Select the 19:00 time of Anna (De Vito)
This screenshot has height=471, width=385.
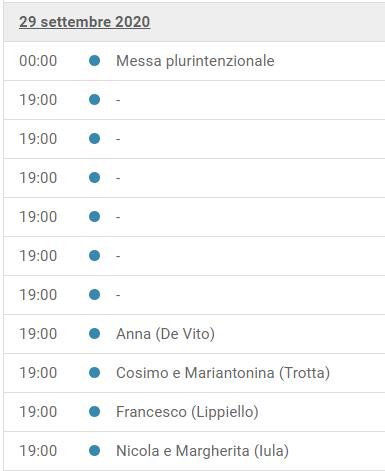point(38,334)
